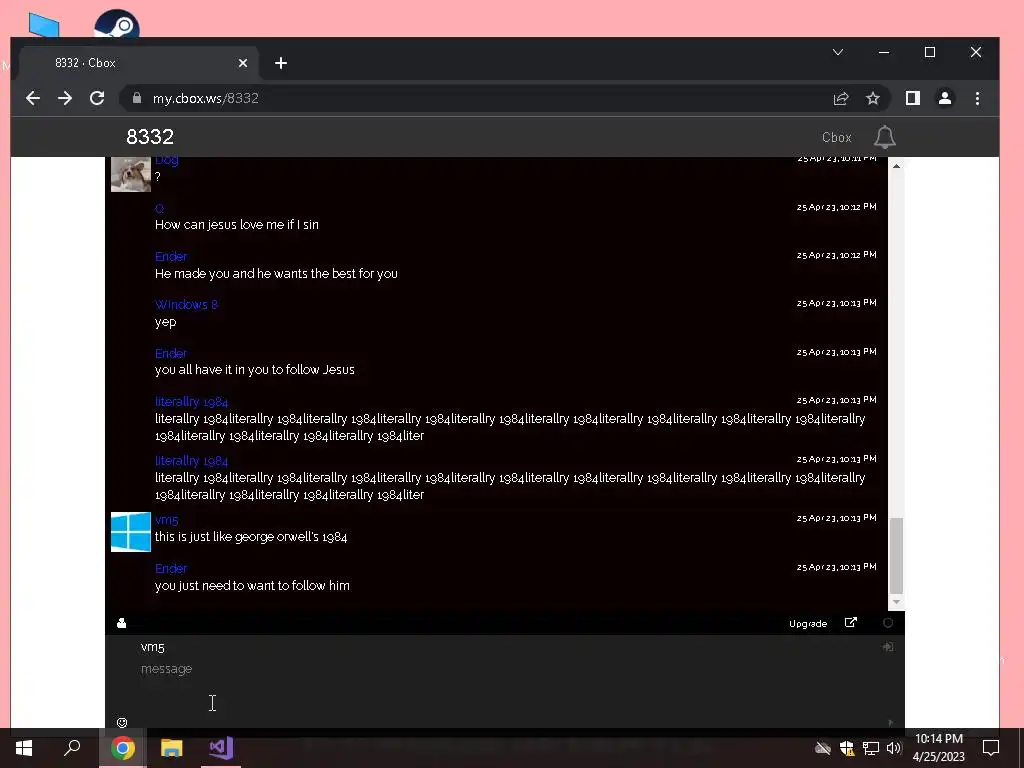Open taskbar search

(x=72, y=748)
